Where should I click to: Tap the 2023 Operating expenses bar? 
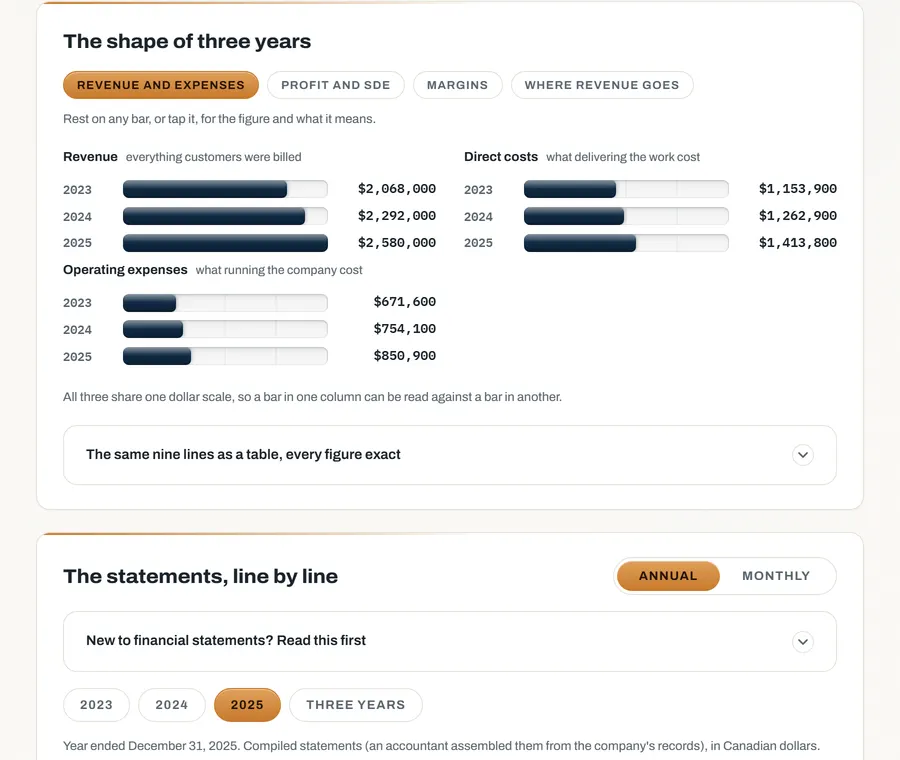(149, 303)
